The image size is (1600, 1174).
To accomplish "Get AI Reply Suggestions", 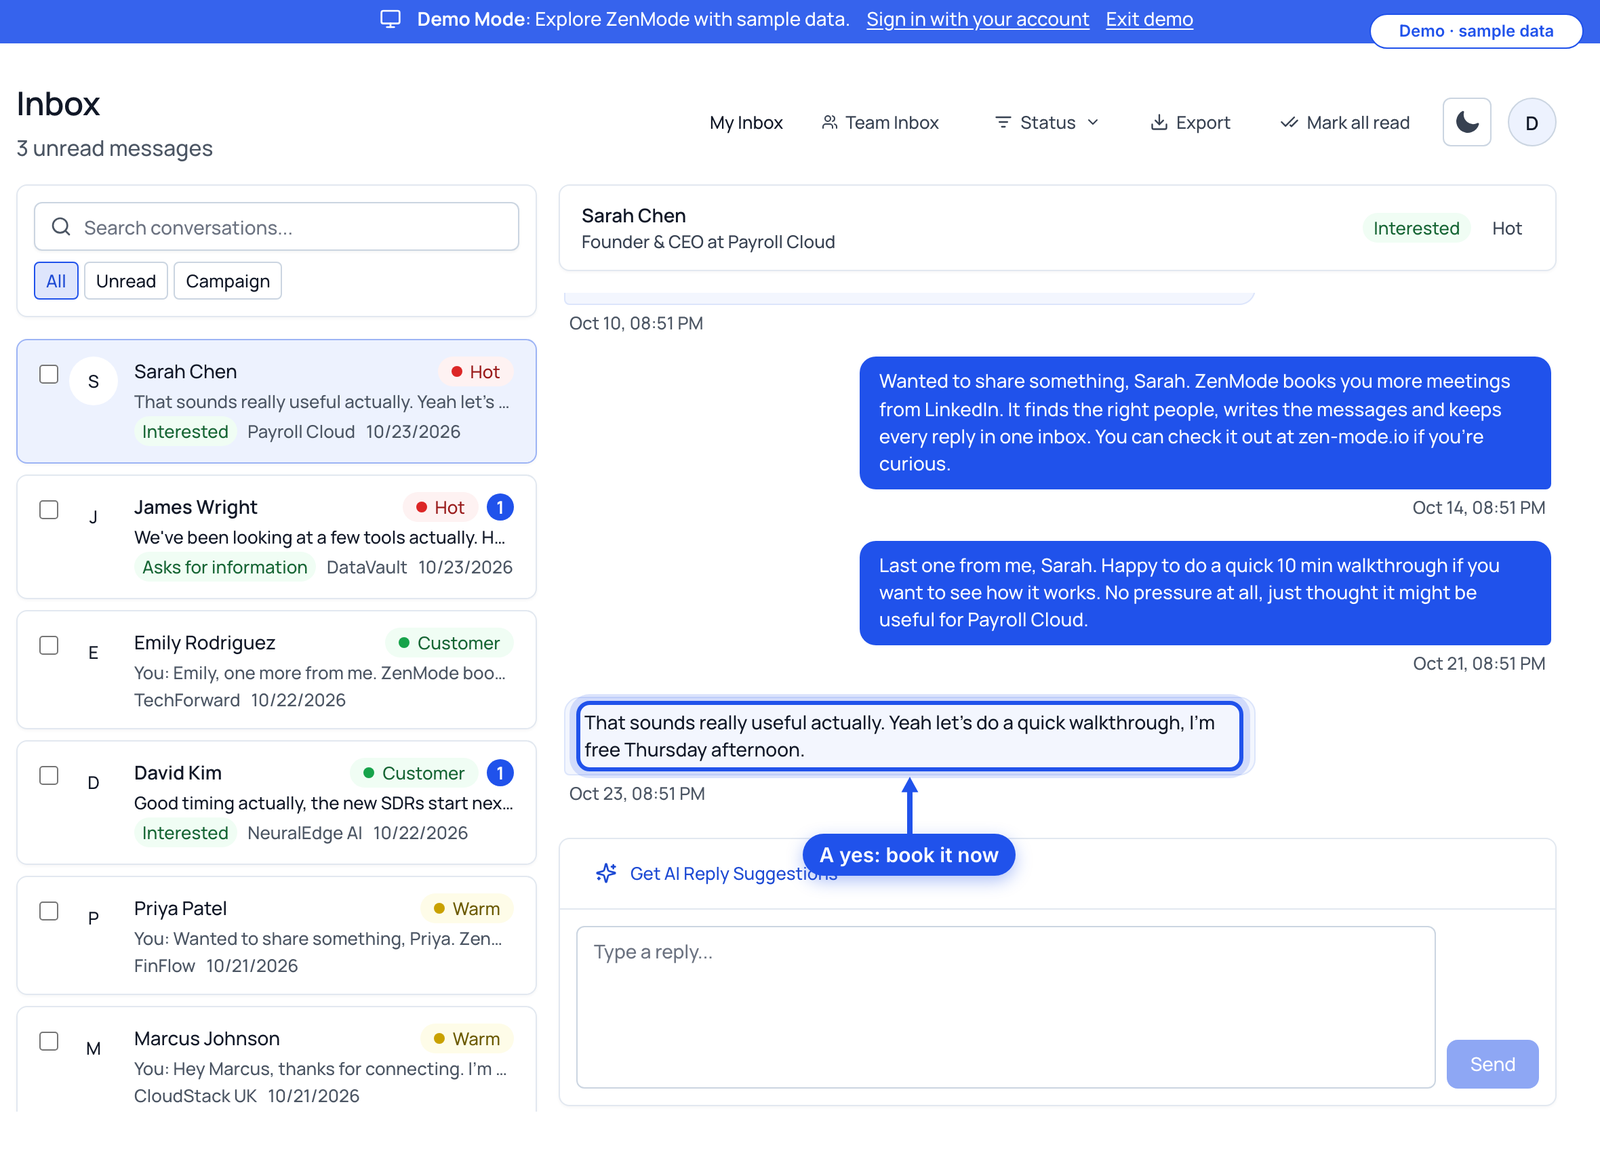I will tap(716, 873).
